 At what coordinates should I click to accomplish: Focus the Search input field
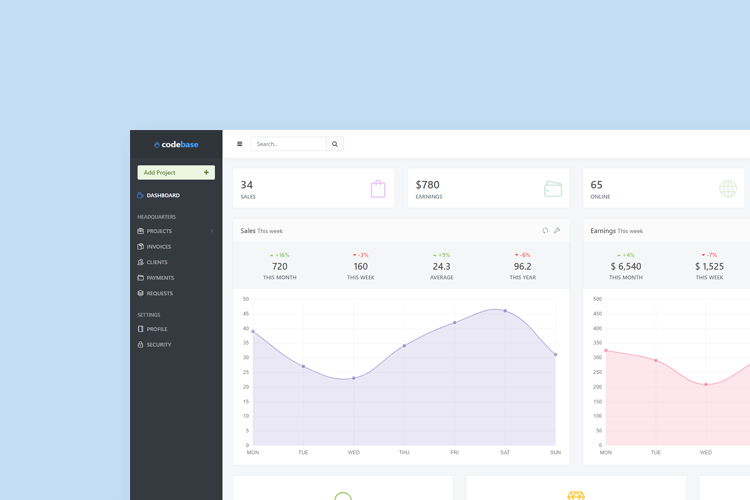(x=288, y=144)
